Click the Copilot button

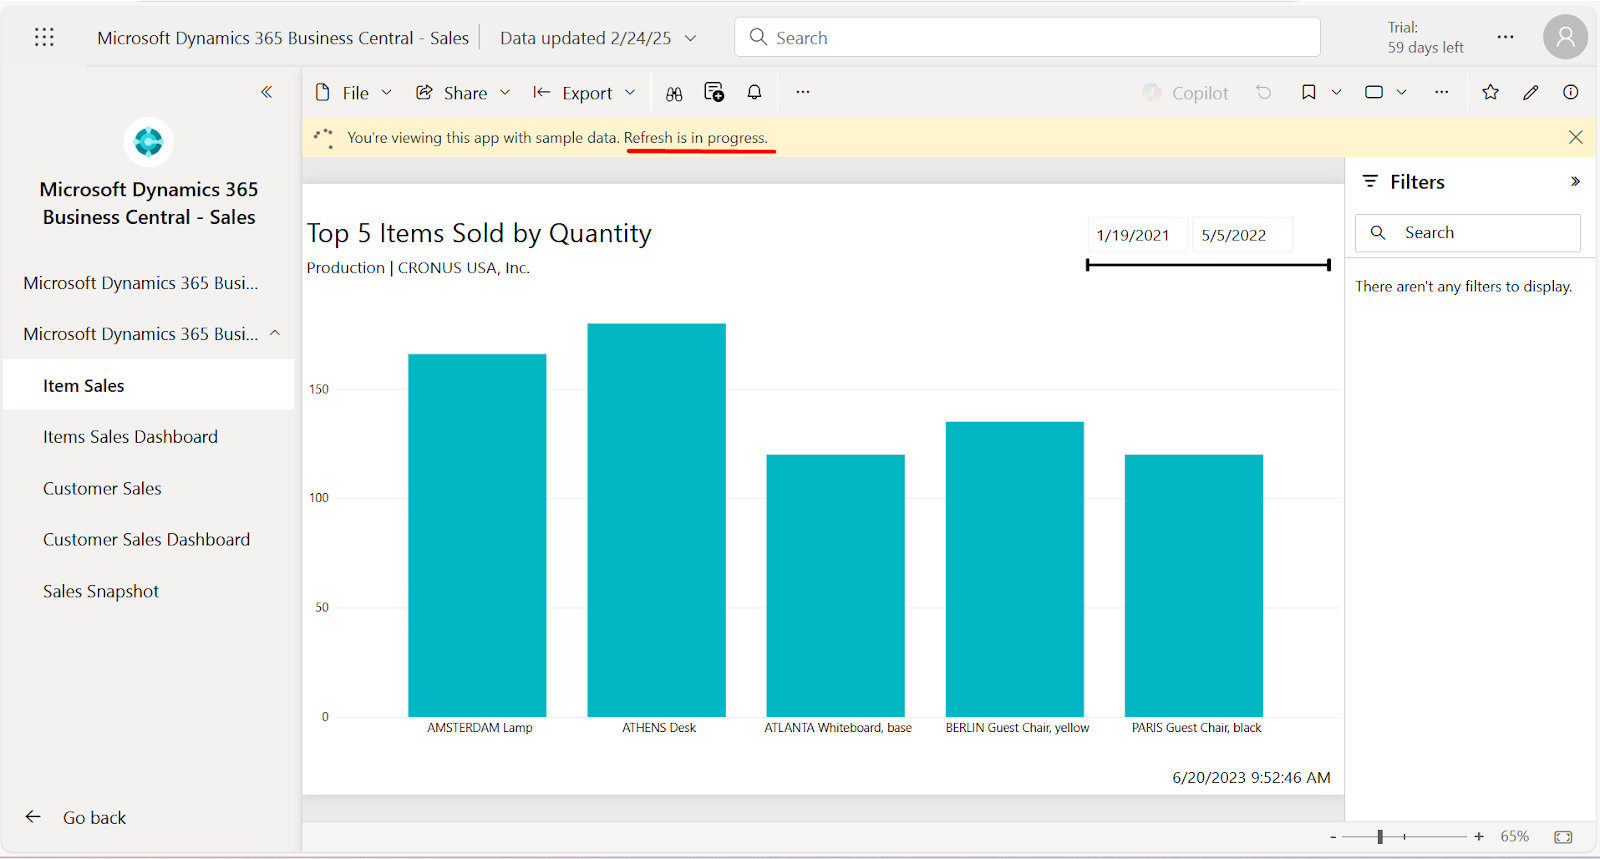coord(1186,93)
